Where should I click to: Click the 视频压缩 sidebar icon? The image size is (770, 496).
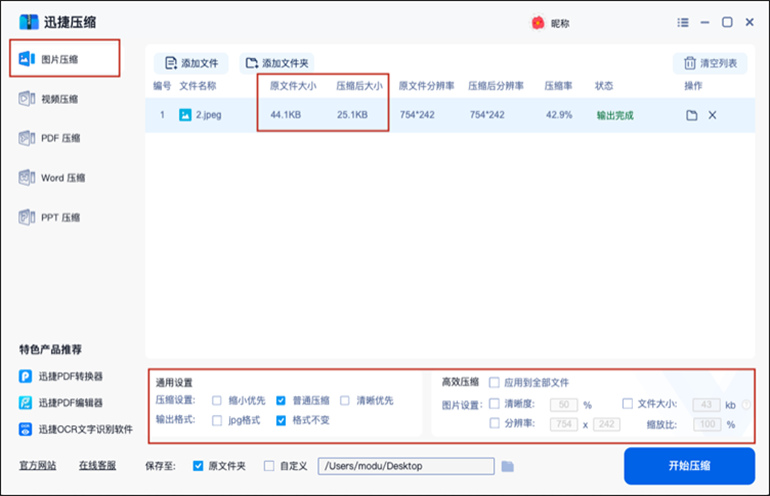tap(27, 99)
